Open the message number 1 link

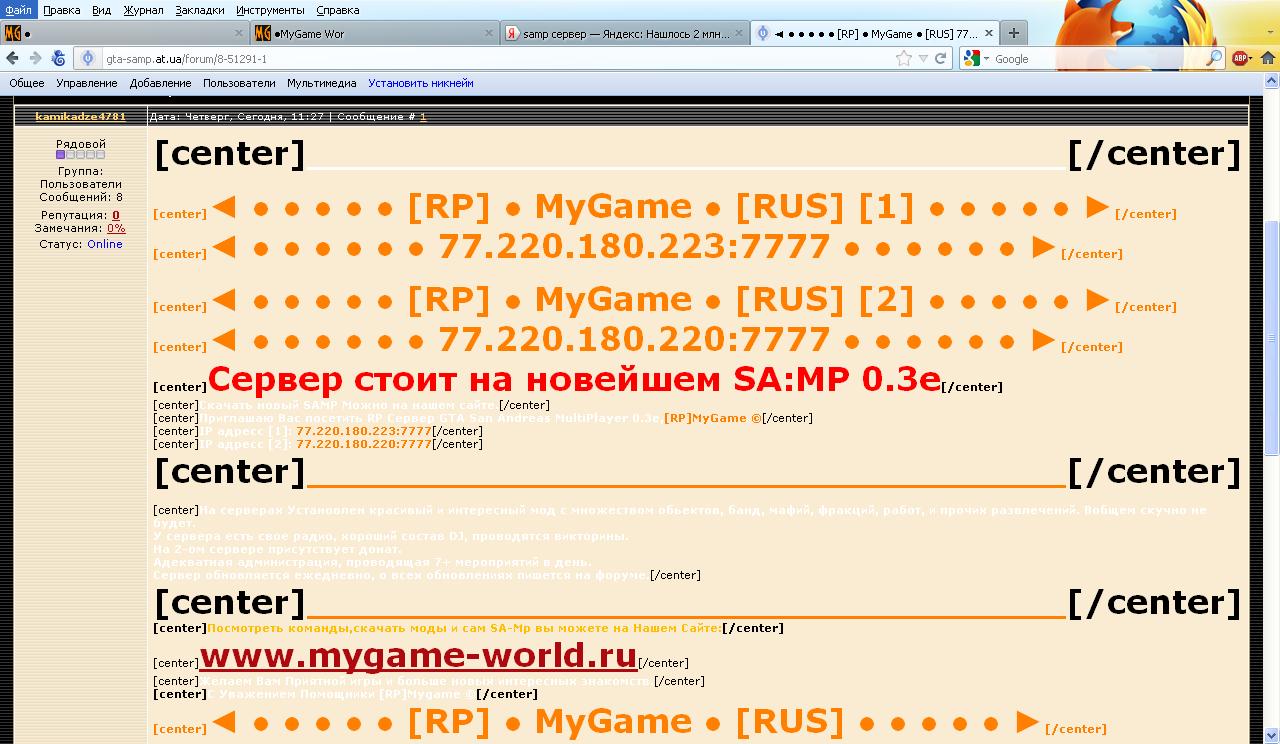423,117
